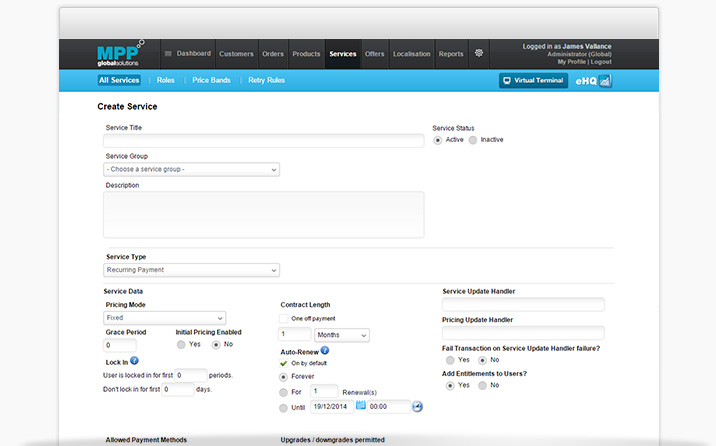Open the Virtual Terminal button
The width and height of the screenshot is (716, 446).
tap(533, 81)
